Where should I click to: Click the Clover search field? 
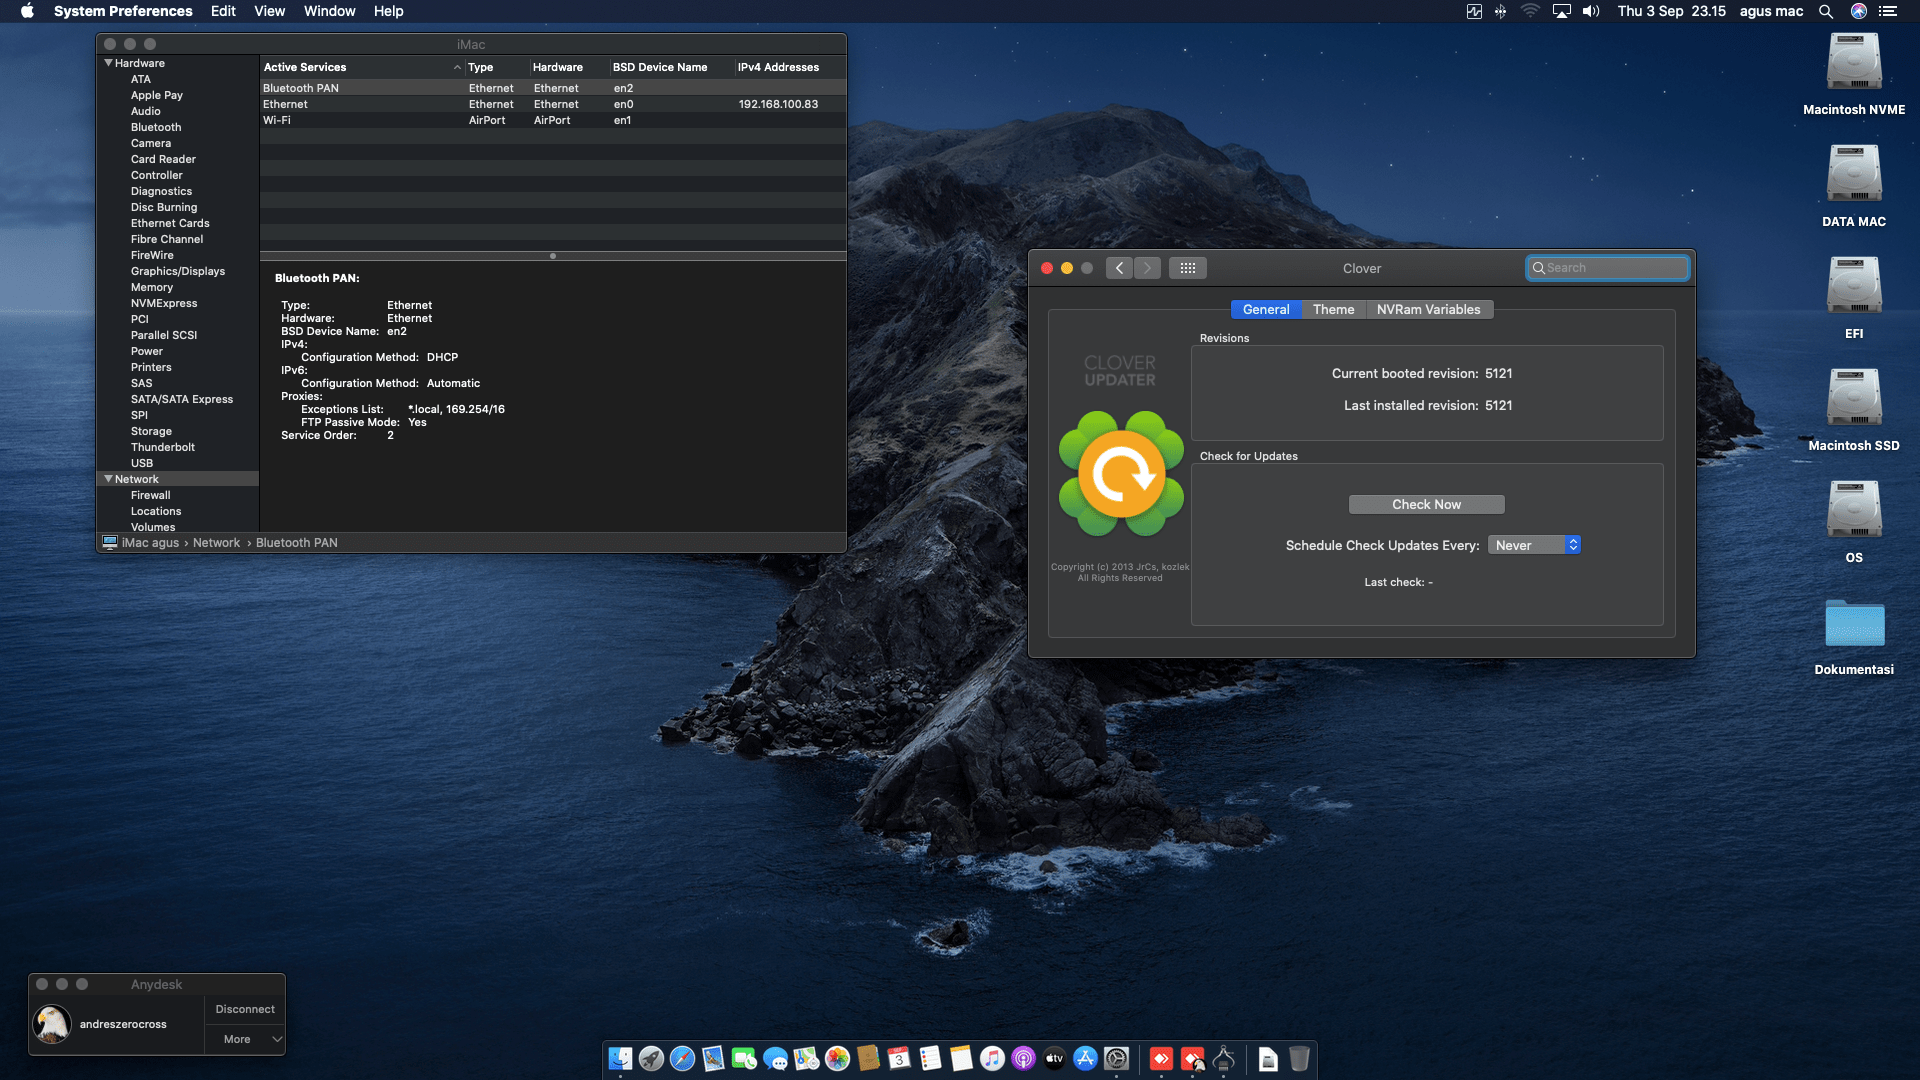click(1612, 268)
